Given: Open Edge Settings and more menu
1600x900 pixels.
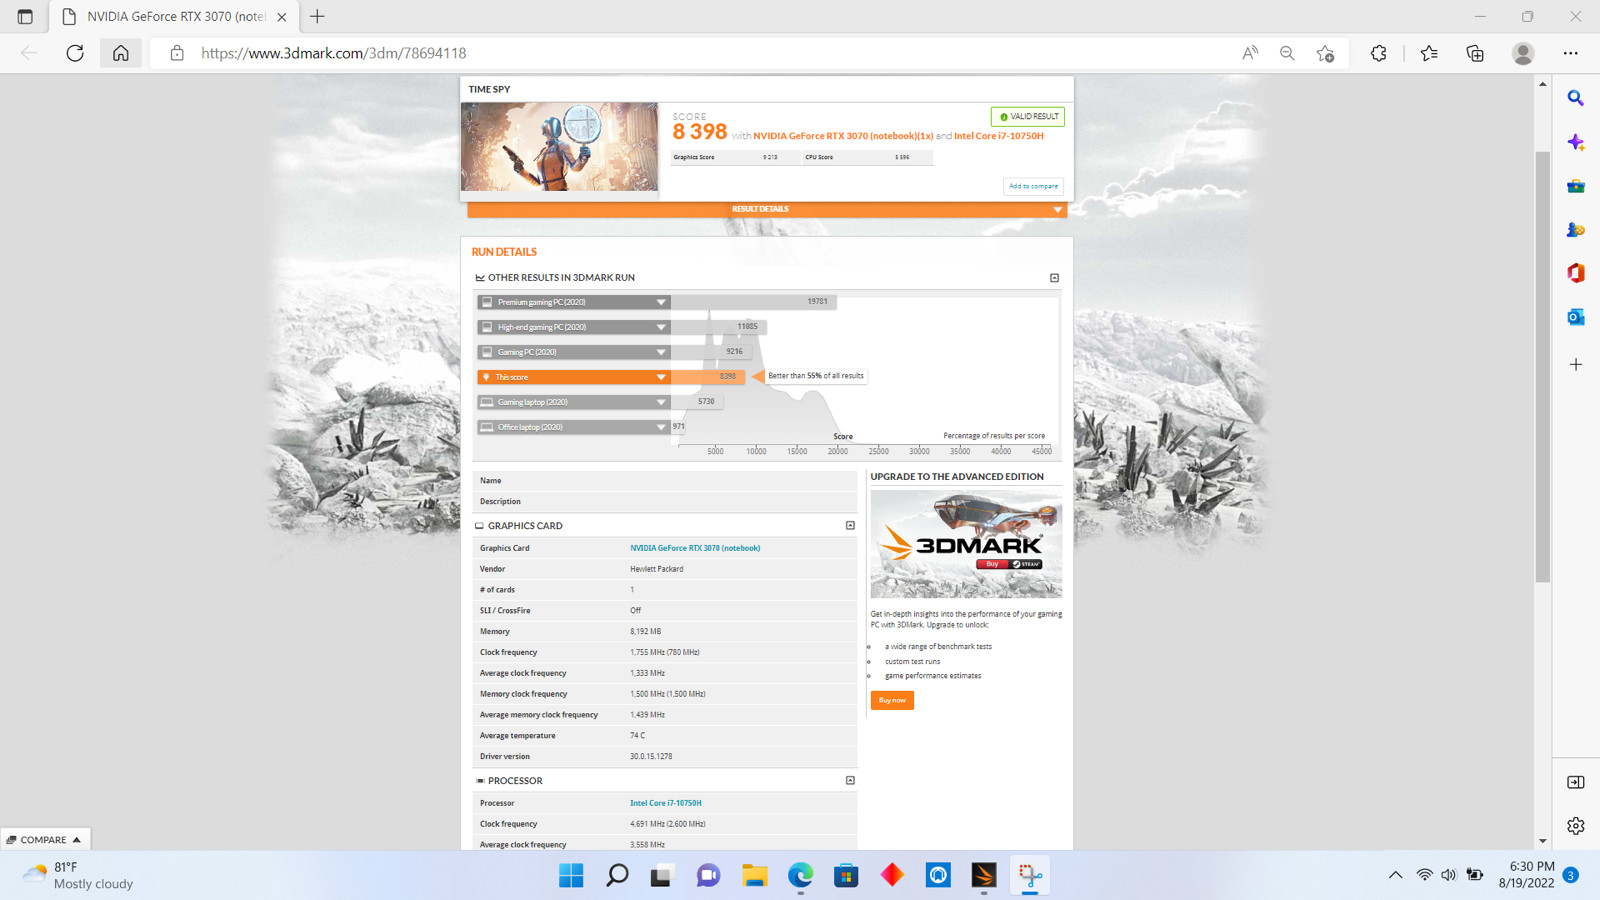Looking at the screenshot, I should click(x=1571, y=53).
